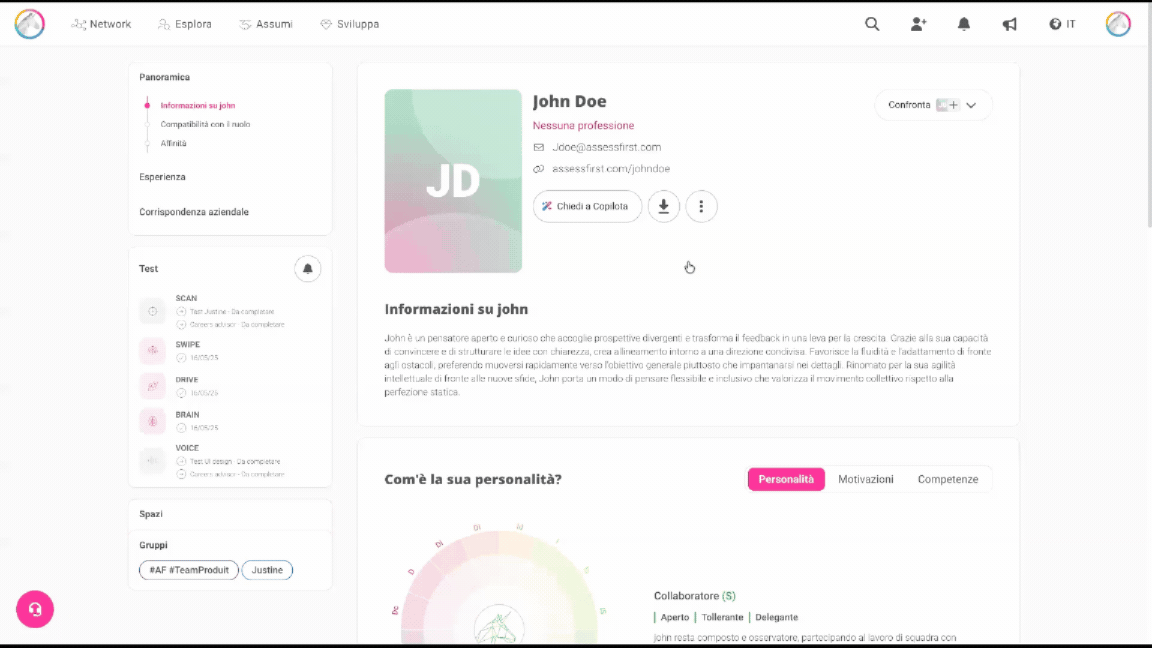Select the #AF #TeamProduit group tag

tap(188, 570)
